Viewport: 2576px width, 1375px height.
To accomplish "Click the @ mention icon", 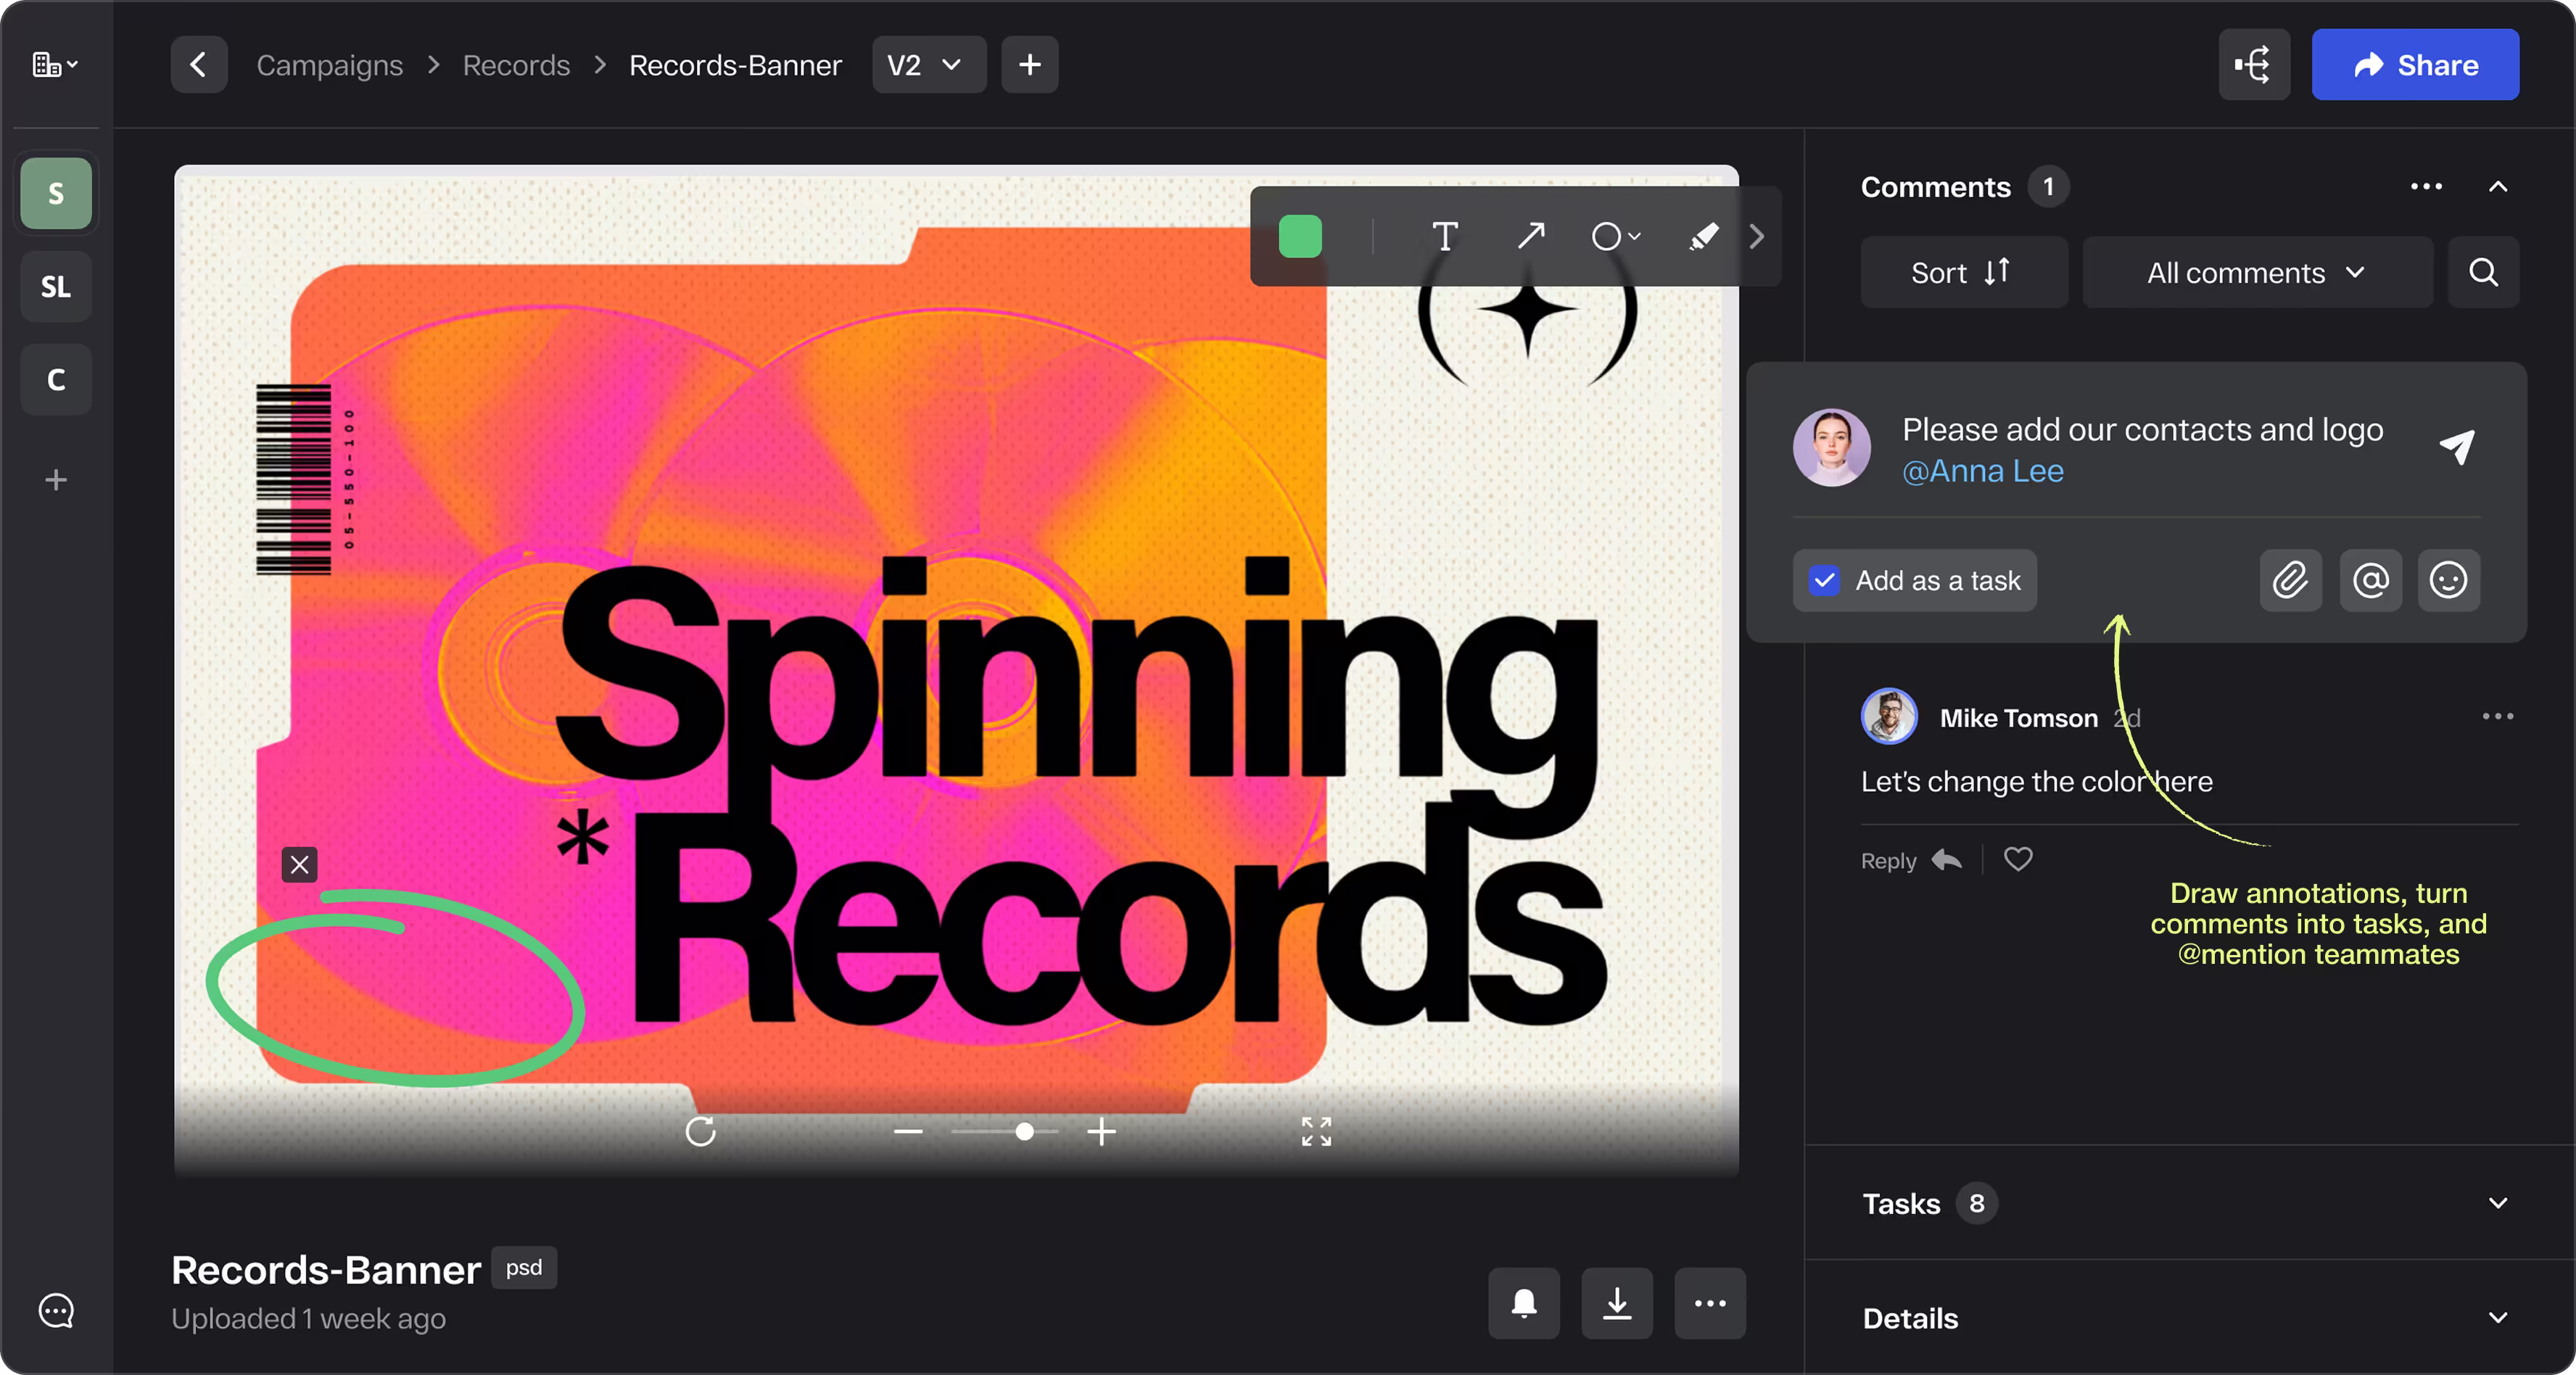I will [x=2370, y=580].
